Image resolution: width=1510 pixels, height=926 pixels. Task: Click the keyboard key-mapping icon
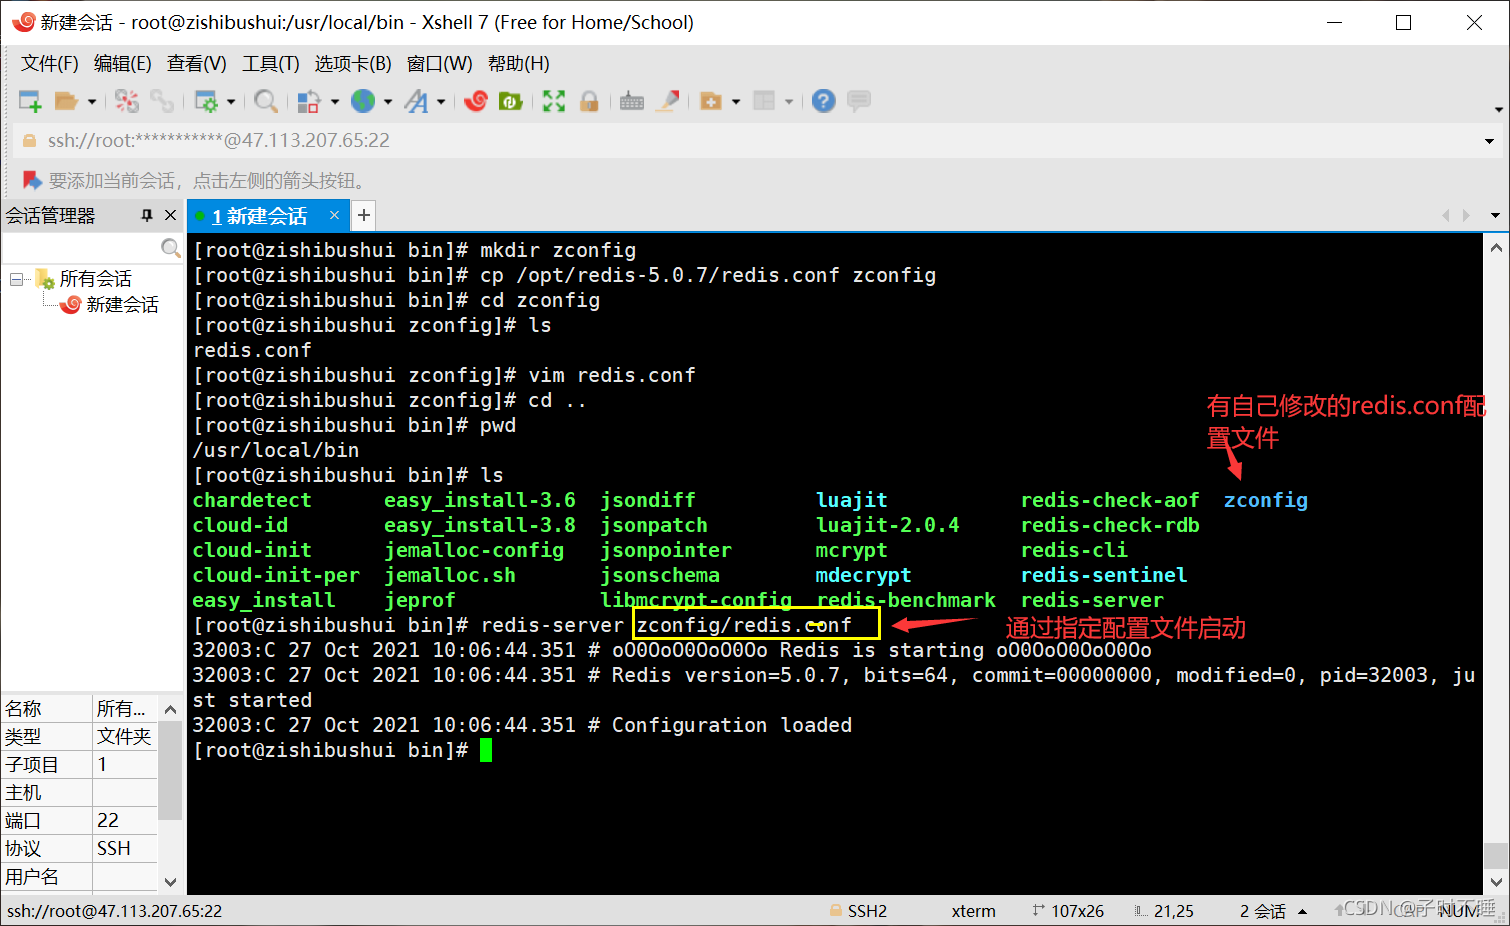coord(632,101)
